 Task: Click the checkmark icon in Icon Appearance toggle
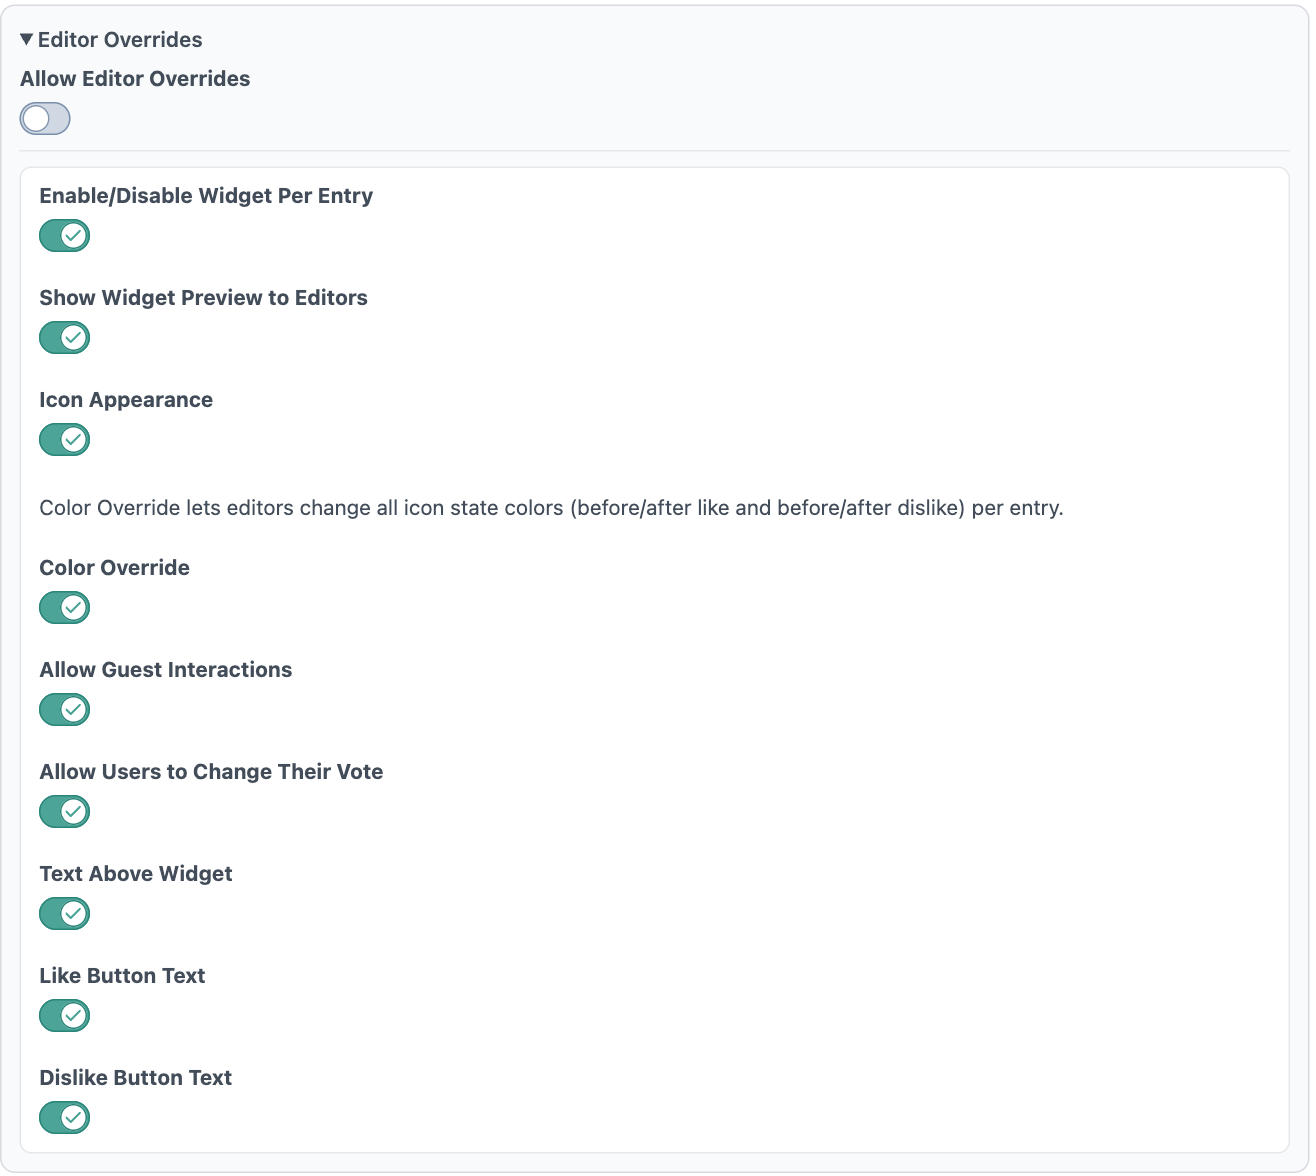pyautogui.click(x=71, y=439)
